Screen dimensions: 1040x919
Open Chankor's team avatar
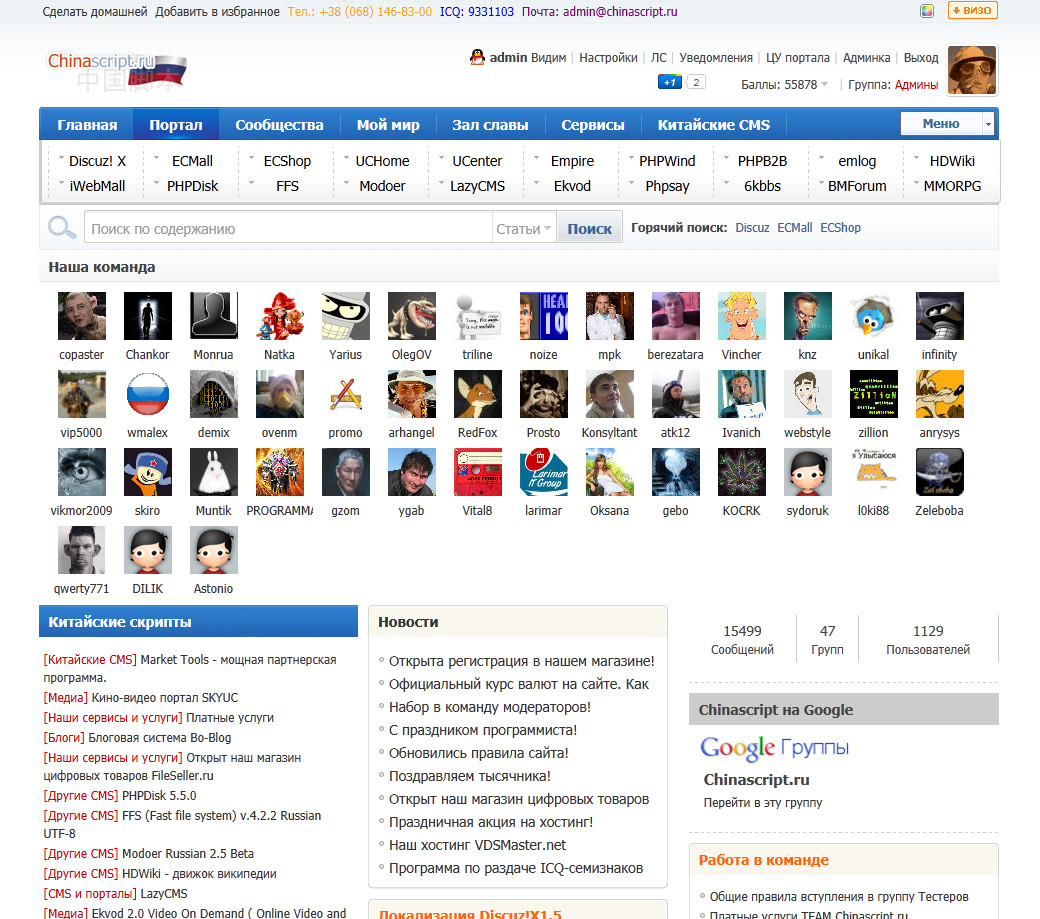[147, 316]
